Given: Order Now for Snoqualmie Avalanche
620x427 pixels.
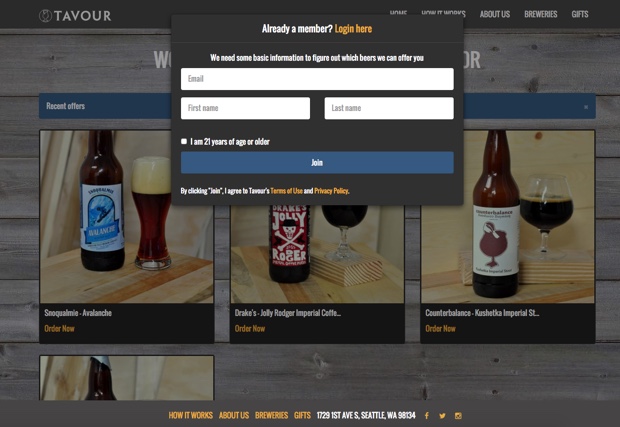Looking at the screenshot, I should (x=59, y=329).
